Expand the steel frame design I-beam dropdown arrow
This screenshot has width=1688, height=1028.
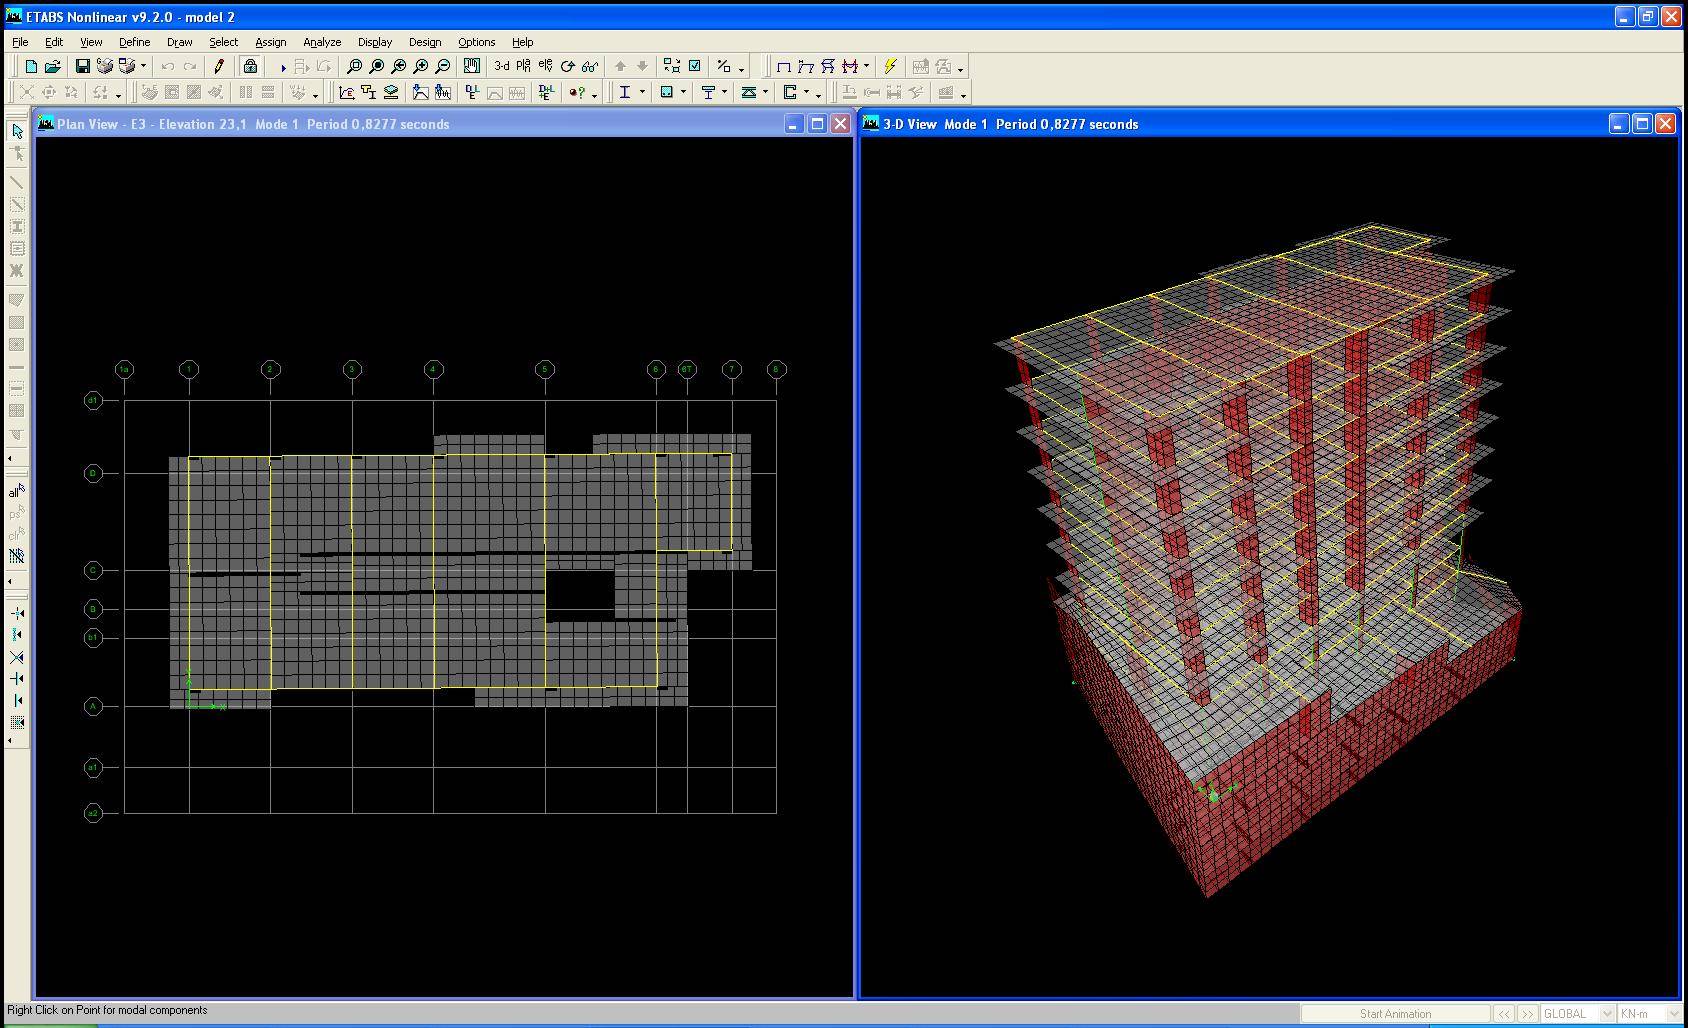click(x=642, y=93)
